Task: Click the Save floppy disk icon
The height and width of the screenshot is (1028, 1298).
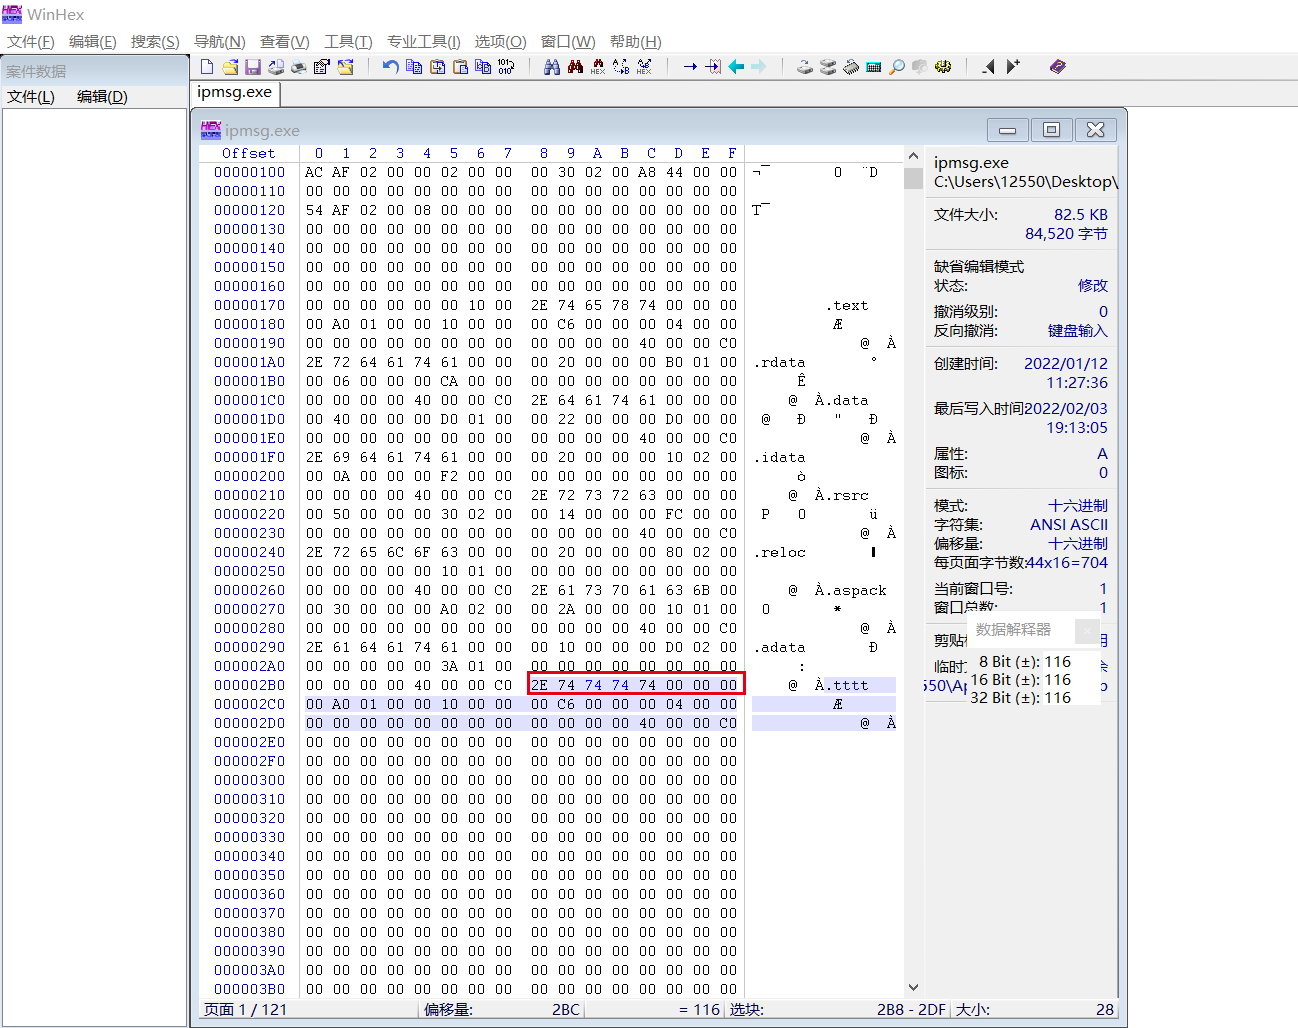Action: point(253,67)
